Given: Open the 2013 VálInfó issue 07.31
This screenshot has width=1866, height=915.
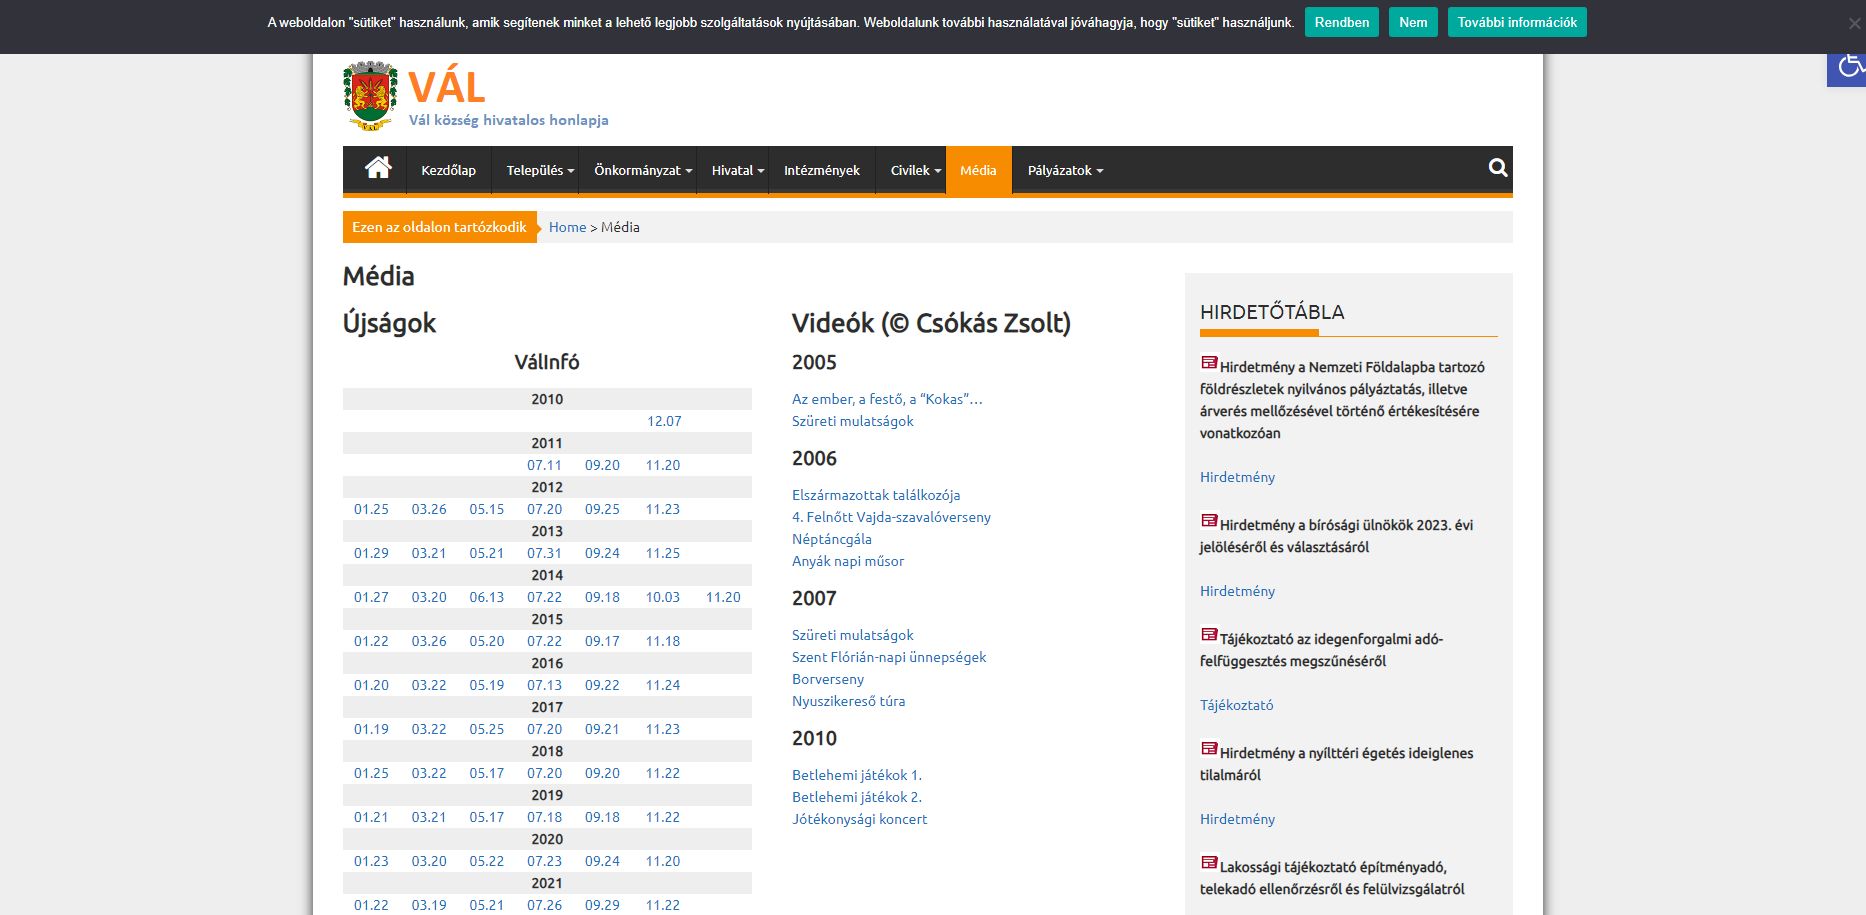Looking at the screenshot, I should 544,553.
